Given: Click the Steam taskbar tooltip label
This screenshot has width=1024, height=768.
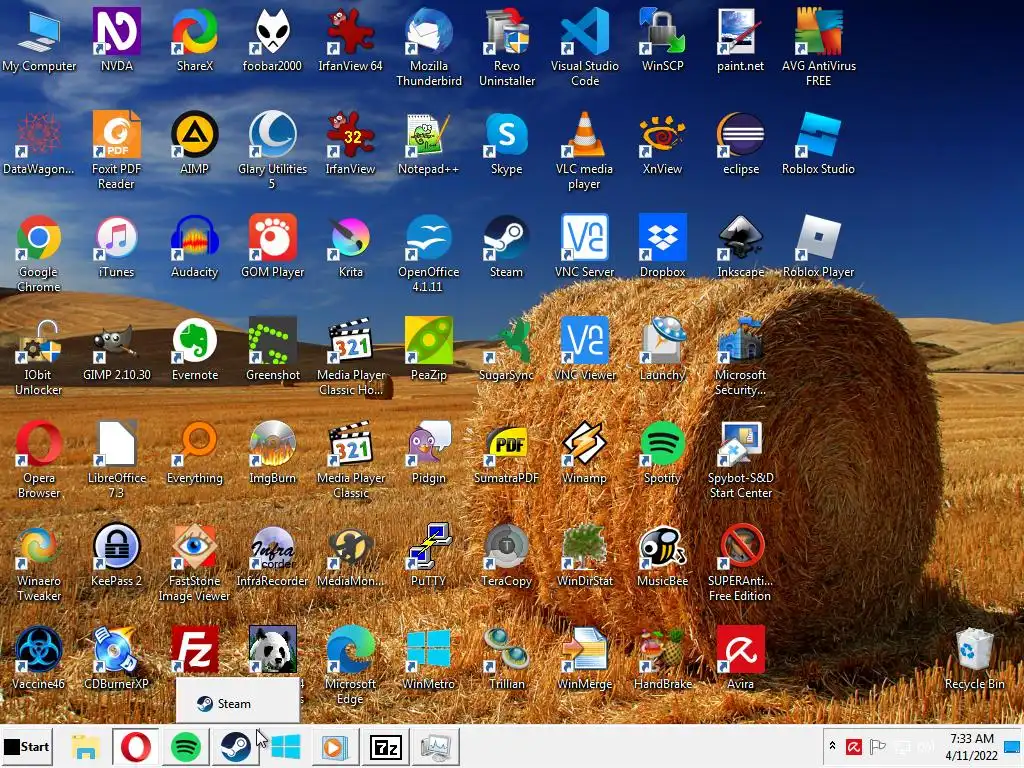Looking at the screenshot, I should click(x=234, y=703).
